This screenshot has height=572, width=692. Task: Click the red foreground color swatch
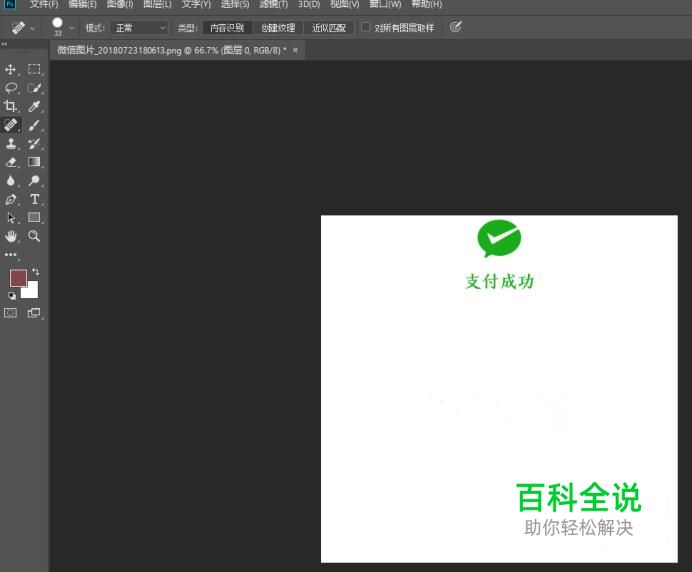[19, 278]
